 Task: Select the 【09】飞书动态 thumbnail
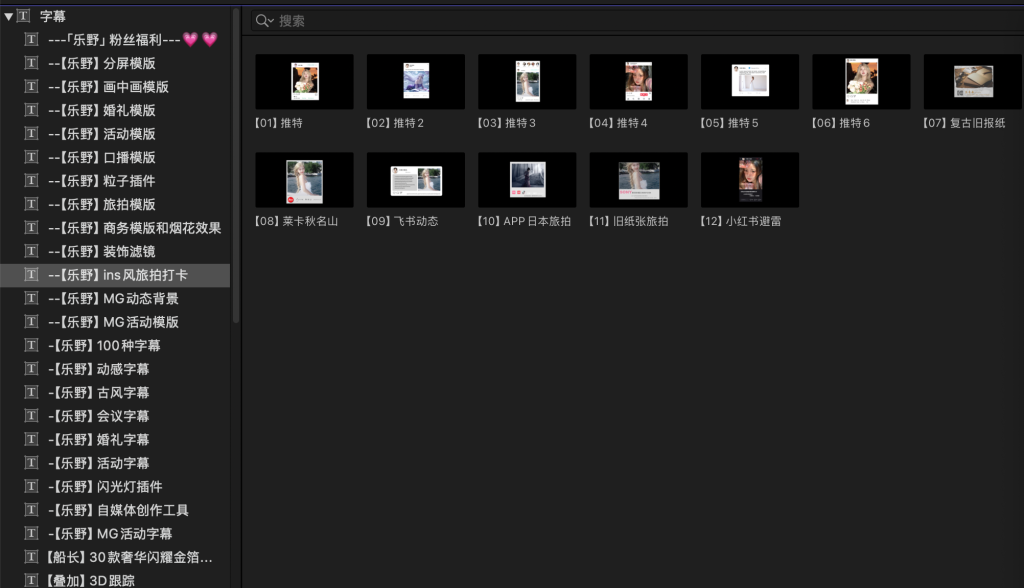pos(416,180)
